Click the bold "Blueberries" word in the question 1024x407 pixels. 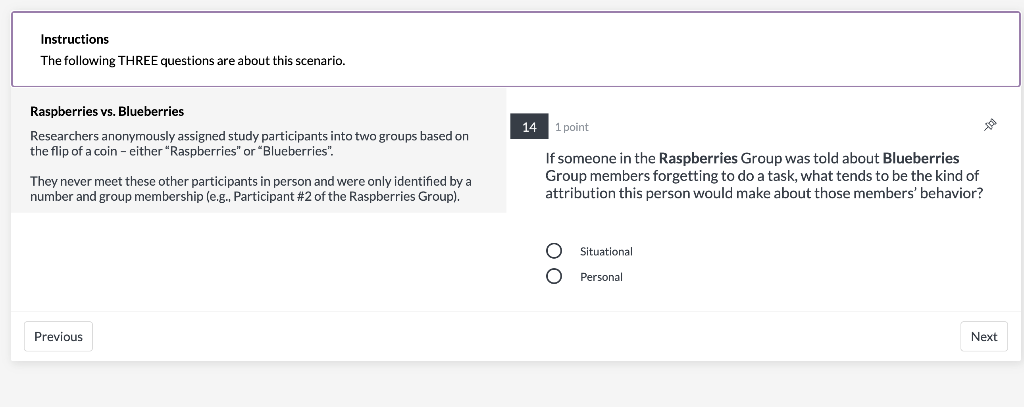tap(921, 158)
